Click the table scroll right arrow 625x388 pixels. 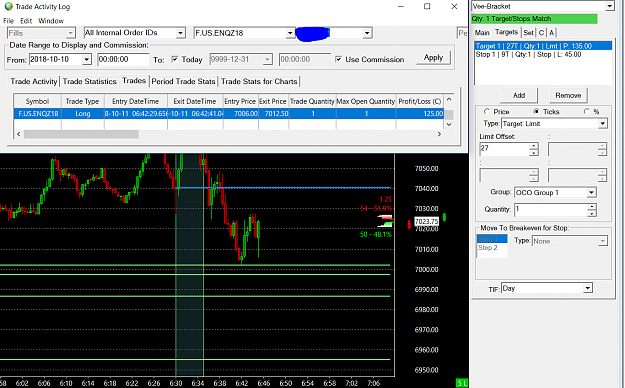click(x=439, y=134)
